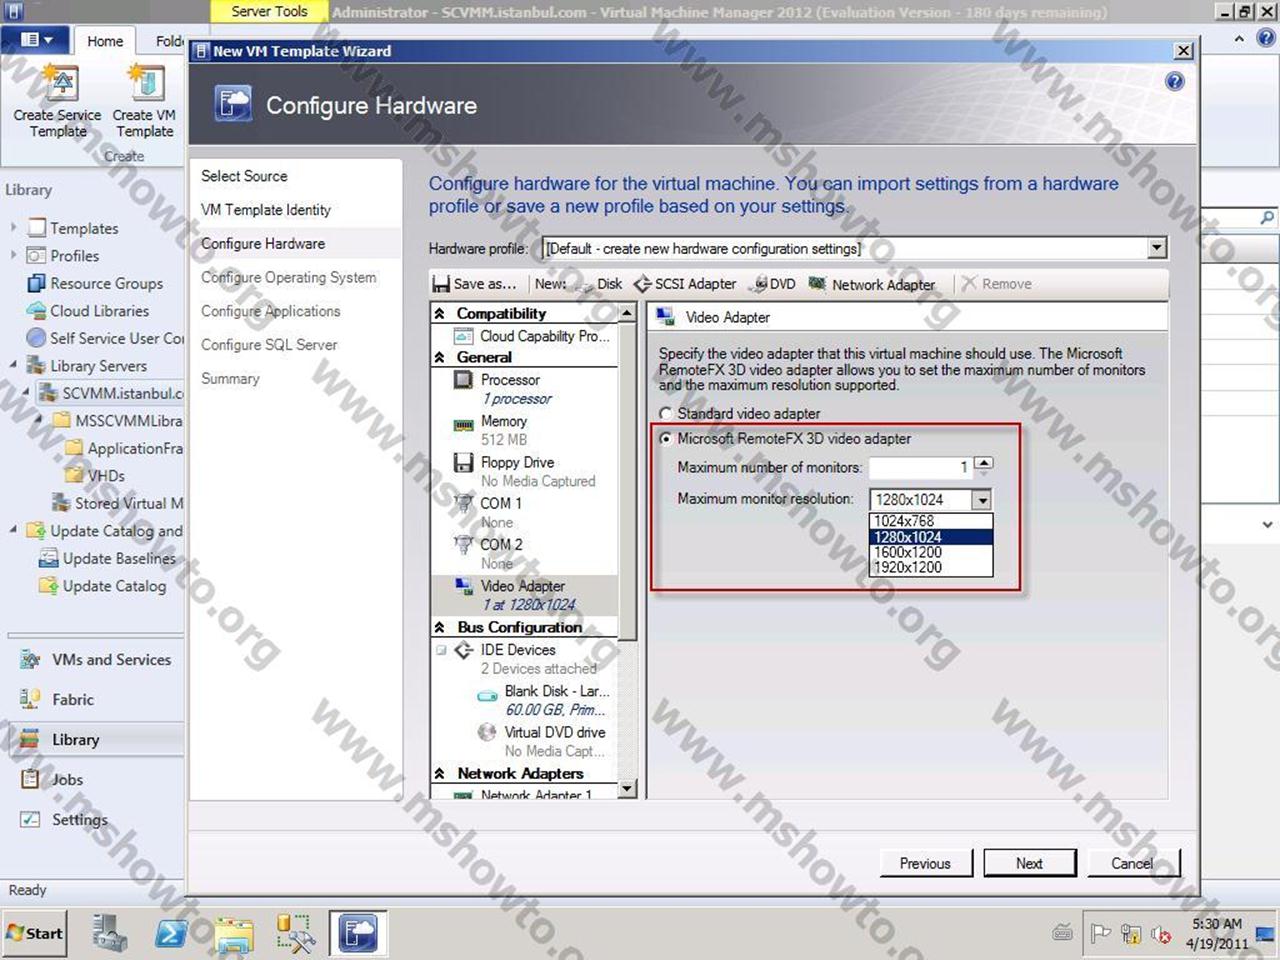
Task: Go to Configure Applications step
Action: [271, 312]
